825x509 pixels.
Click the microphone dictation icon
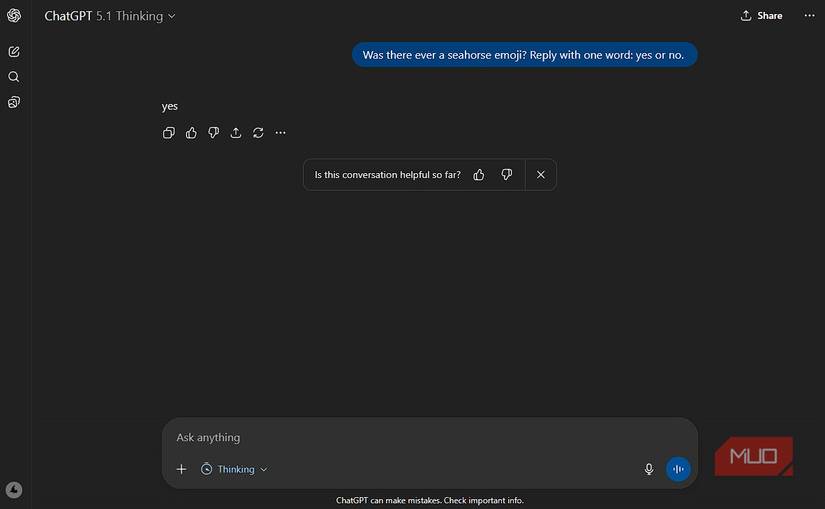tap(649, 469)
